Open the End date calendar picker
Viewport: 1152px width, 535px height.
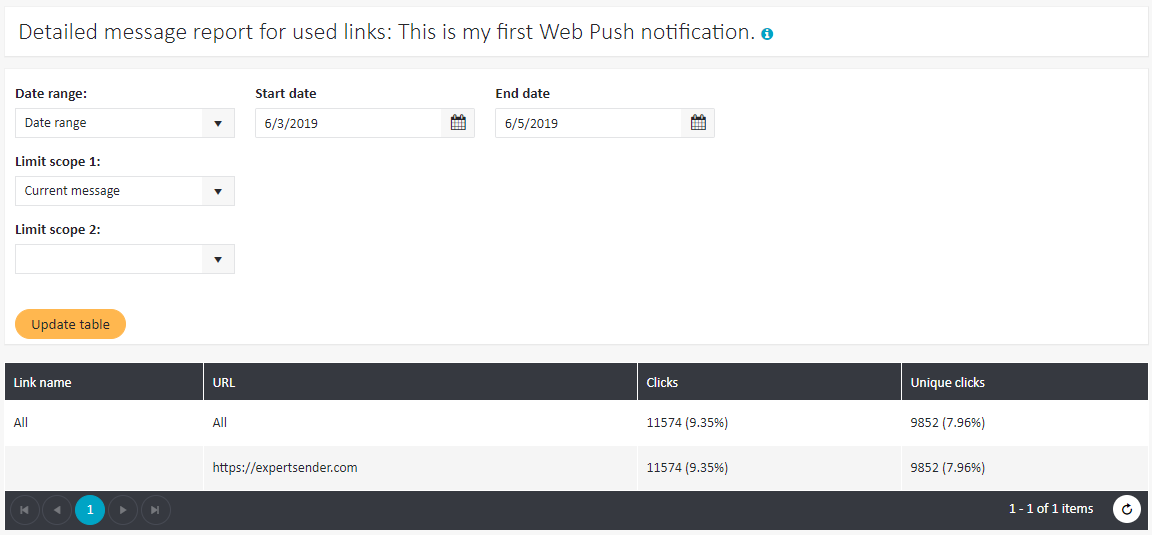[698, 123]
